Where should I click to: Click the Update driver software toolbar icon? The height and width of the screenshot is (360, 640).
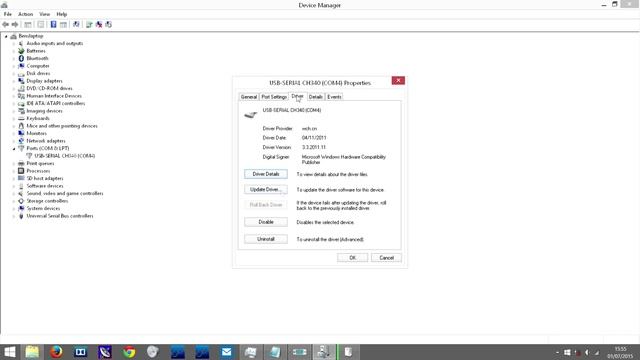coord(89,24)
